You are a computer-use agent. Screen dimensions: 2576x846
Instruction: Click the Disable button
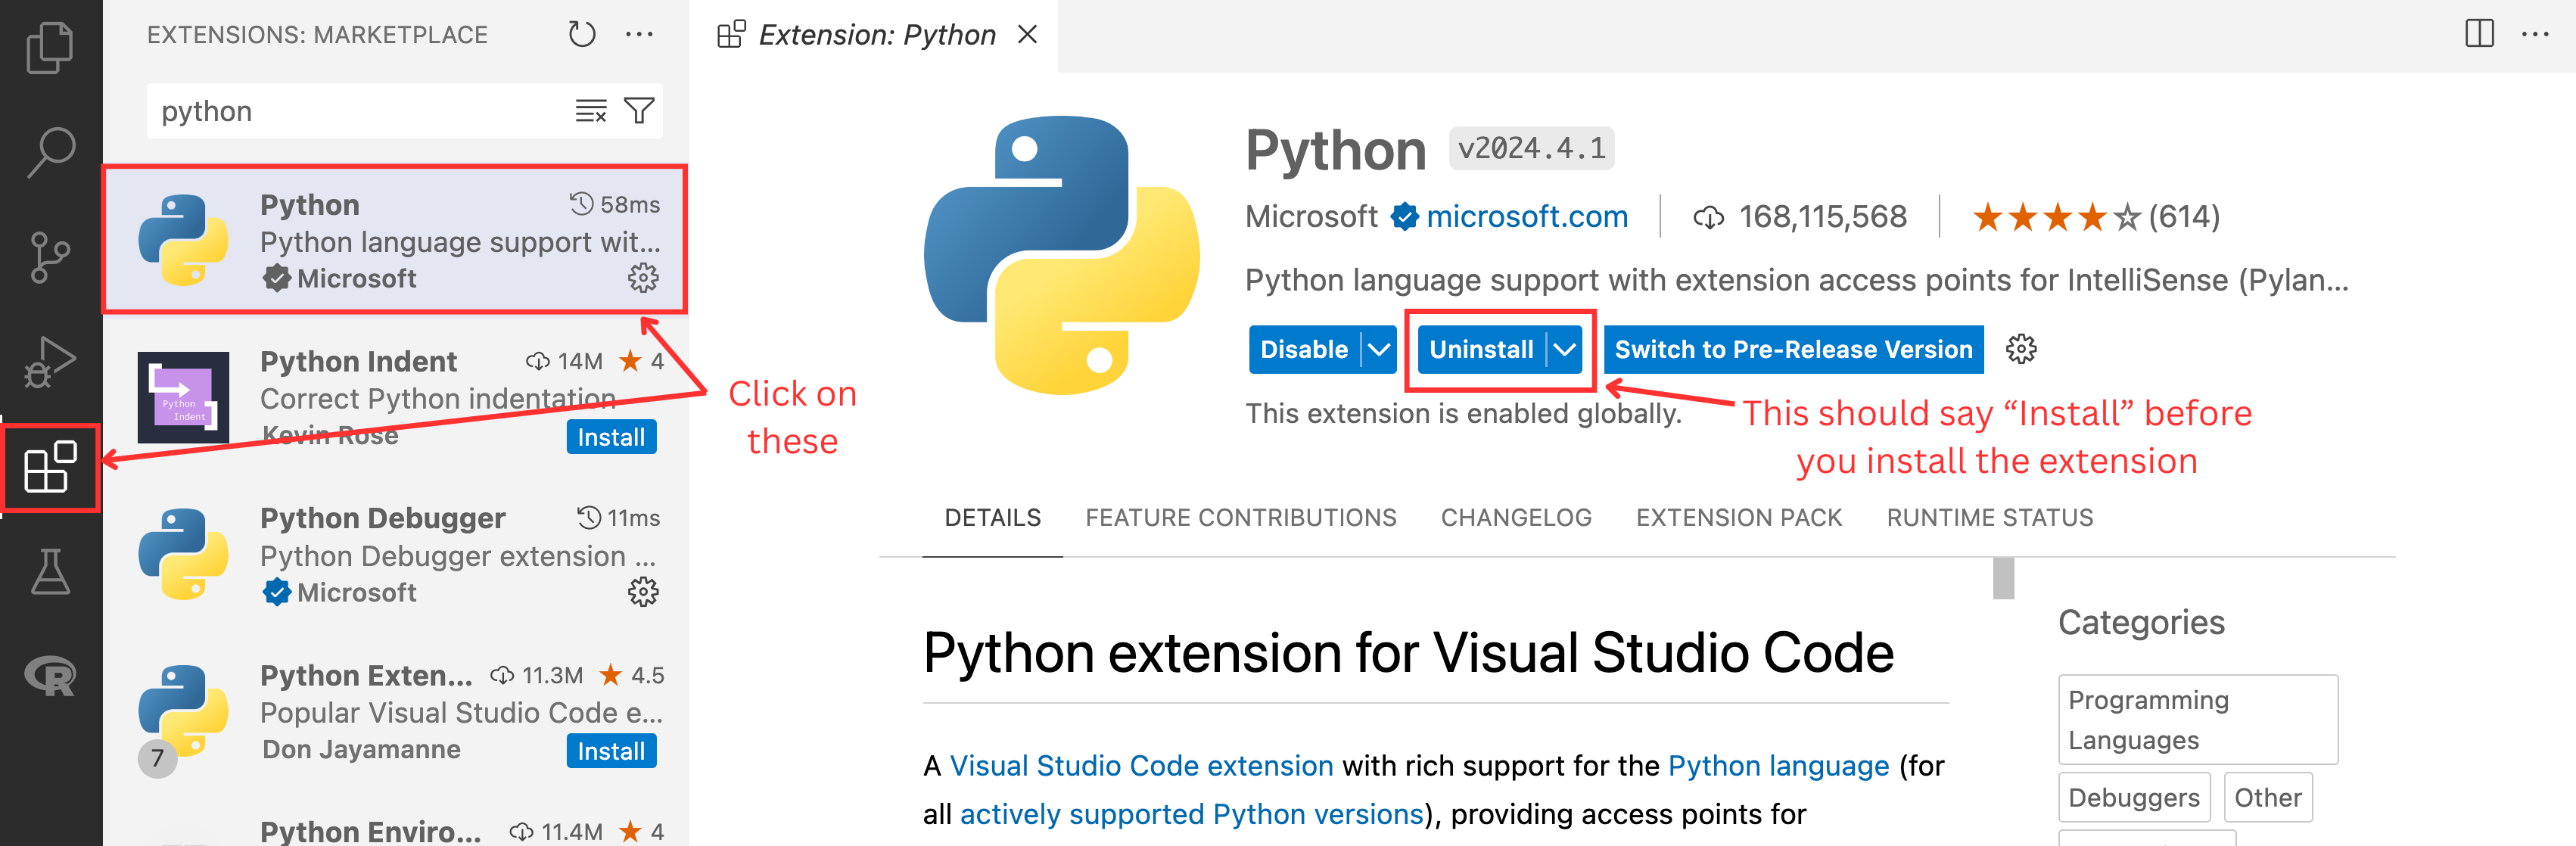point(1304,349)
